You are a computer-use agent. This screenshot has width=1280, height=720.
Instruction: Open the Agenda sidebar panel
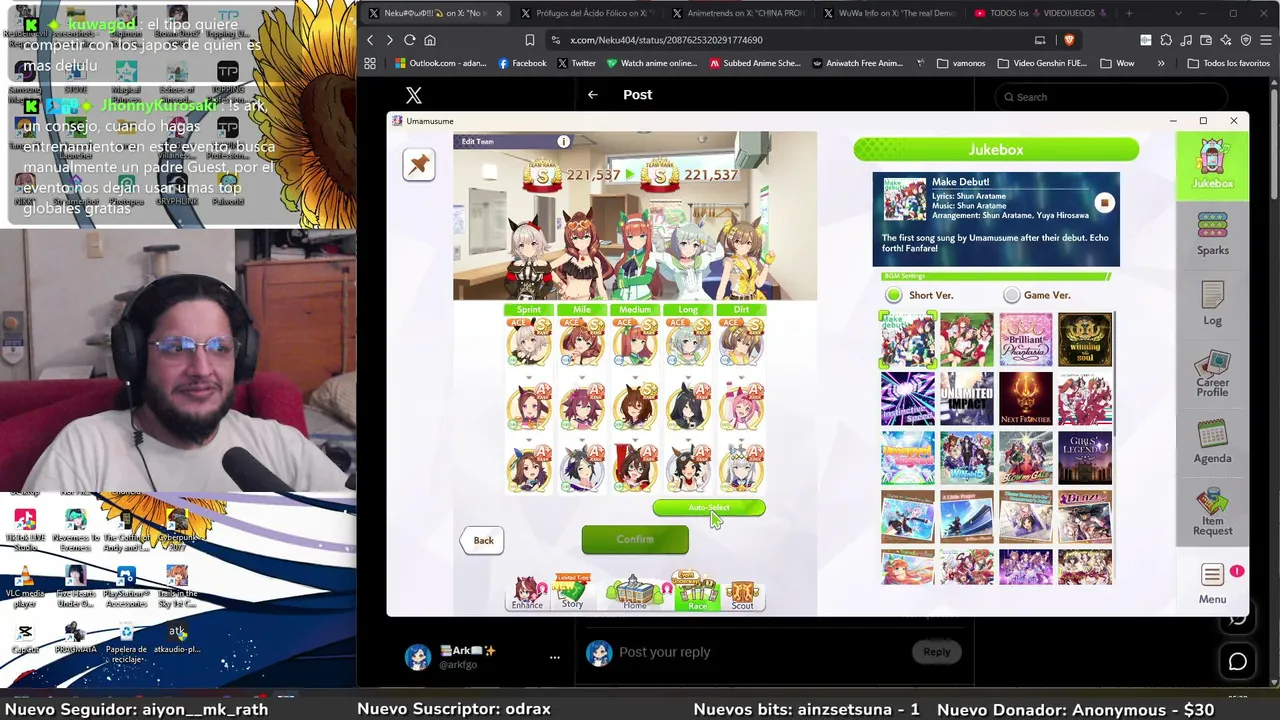[x=1212, y=442]
